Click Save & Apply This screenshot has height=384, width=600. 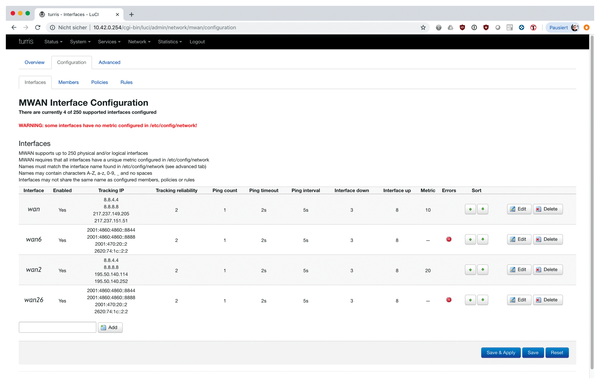coord(501,353)
